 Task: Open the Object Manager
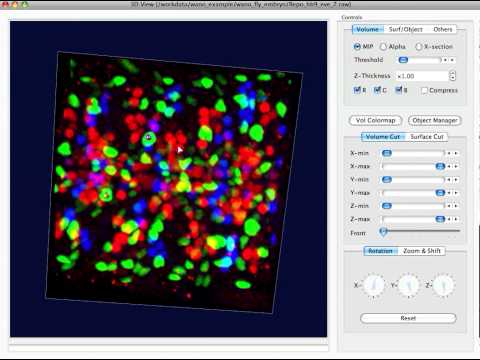[x=435, y=120]
